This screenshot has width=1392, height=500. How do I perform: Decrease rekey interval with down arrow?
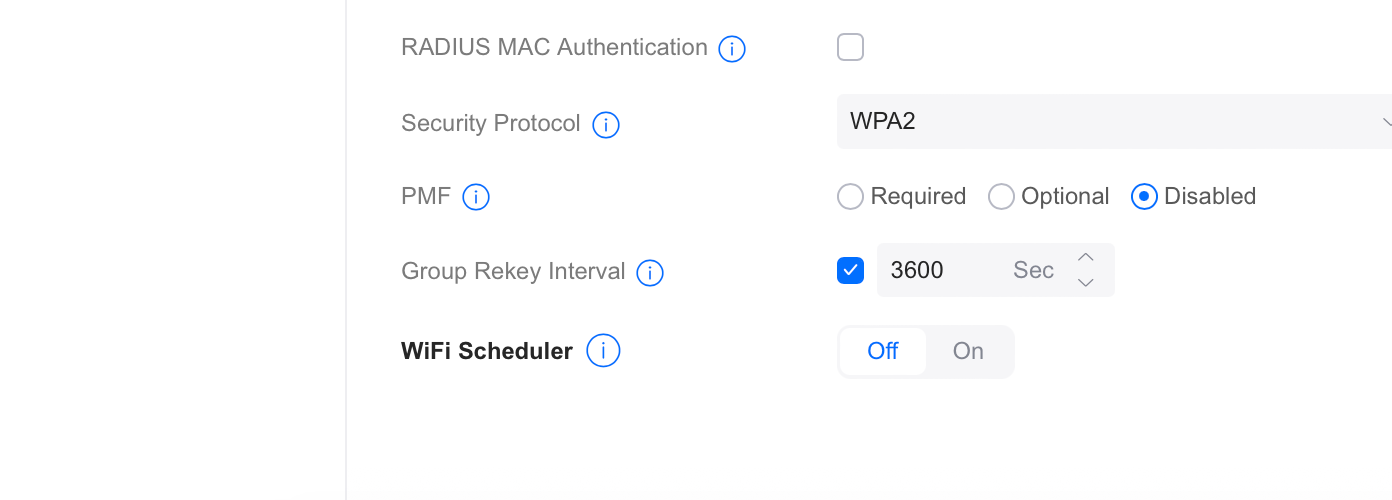click(x=1085, y=283)
